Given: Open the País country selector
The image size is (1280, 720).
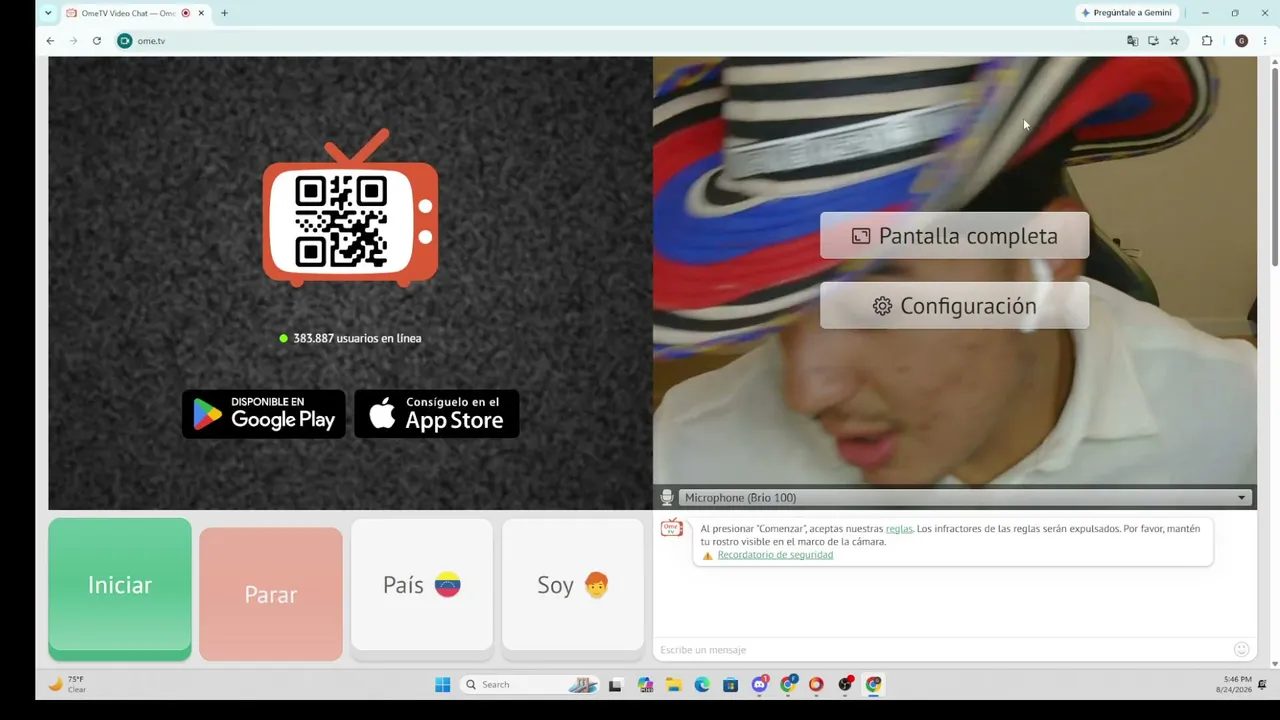Looking at the screenshot, I should click(x=422, y=585).
